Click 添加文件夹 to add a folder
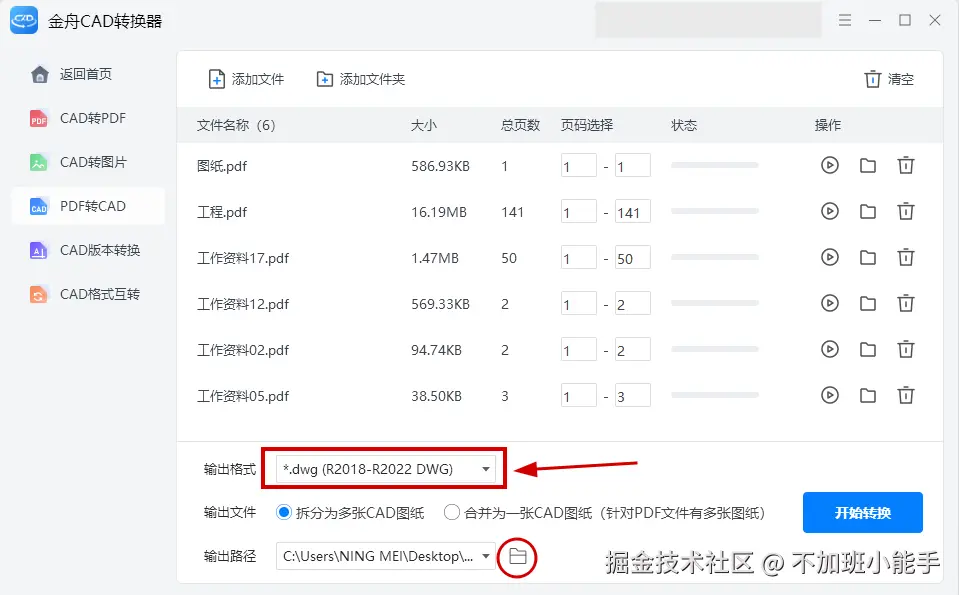 click(361, 79)
